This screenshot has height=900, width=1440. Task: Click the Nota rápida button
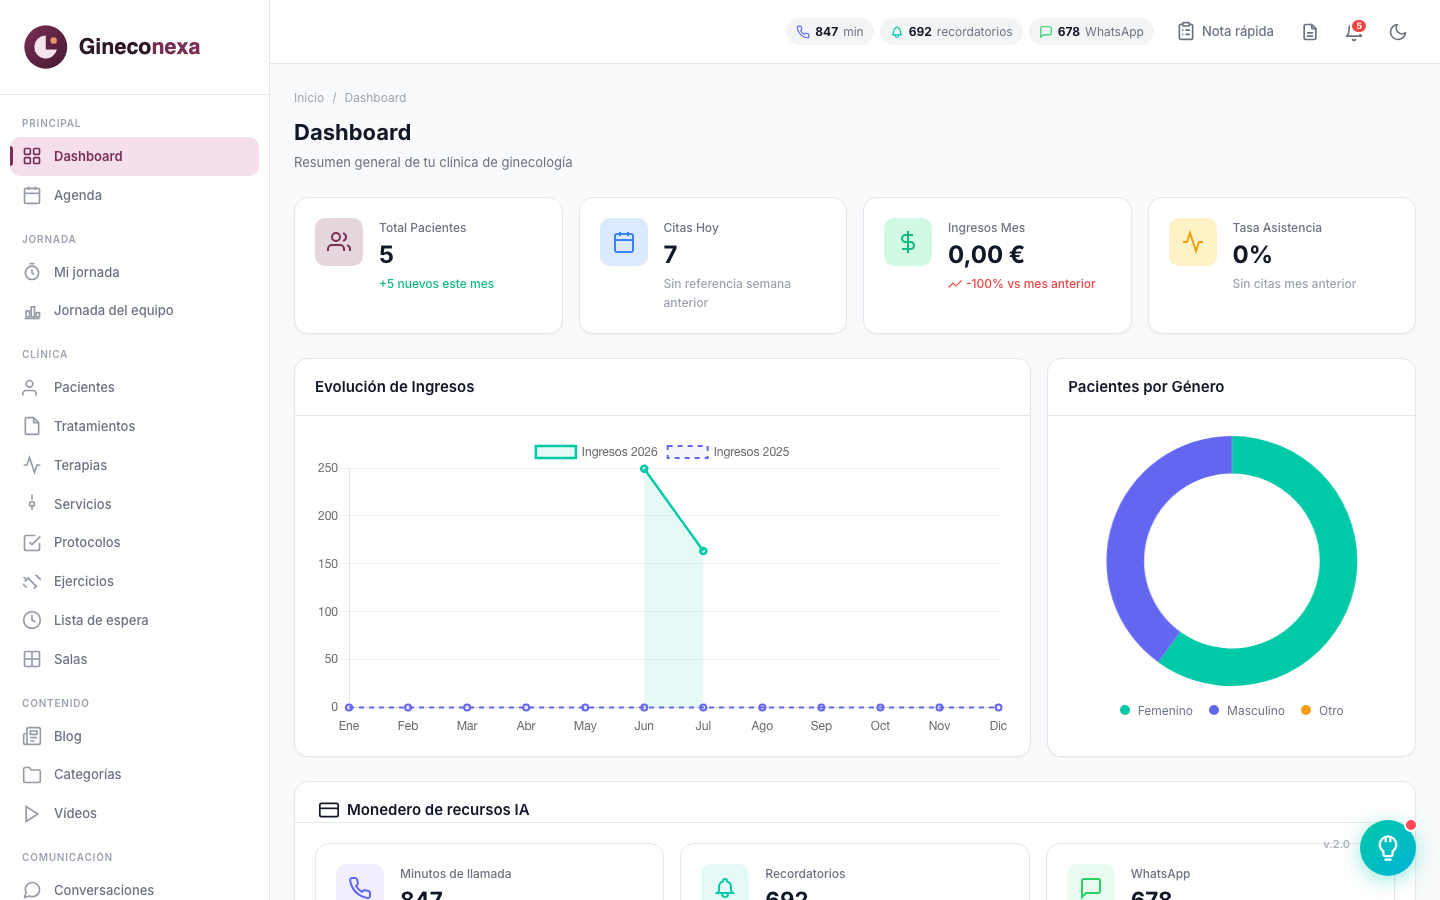pos(1225,32)
